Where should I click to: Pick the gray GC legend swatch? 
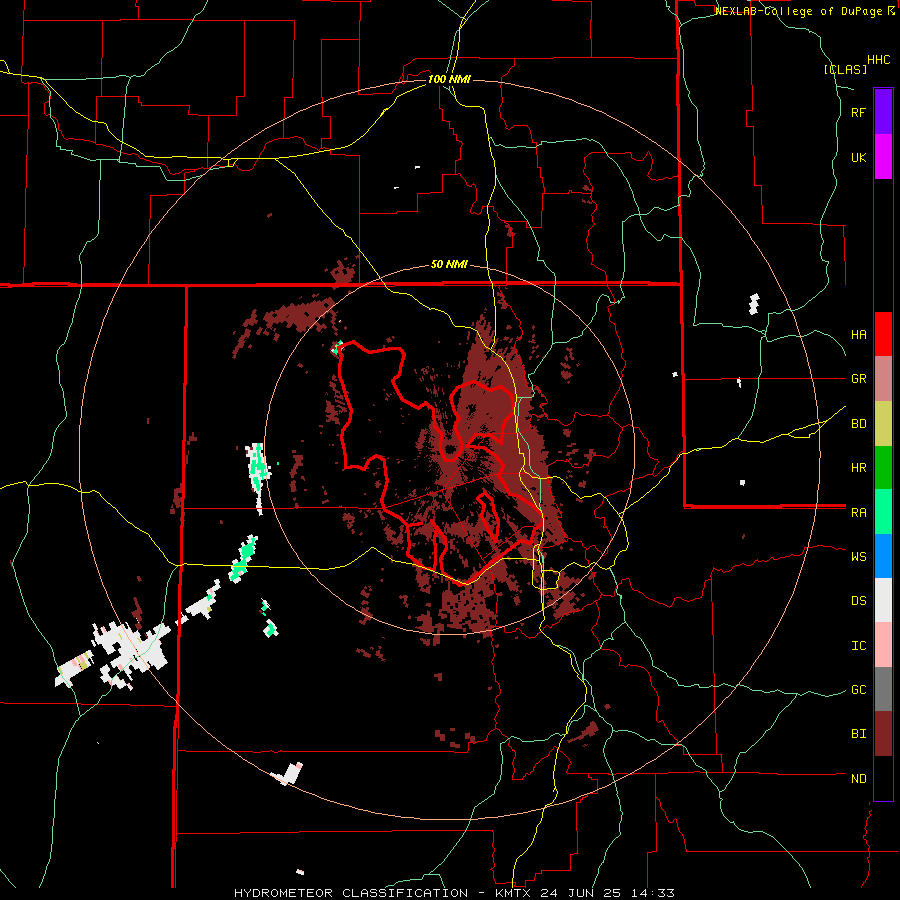[883, 689]
